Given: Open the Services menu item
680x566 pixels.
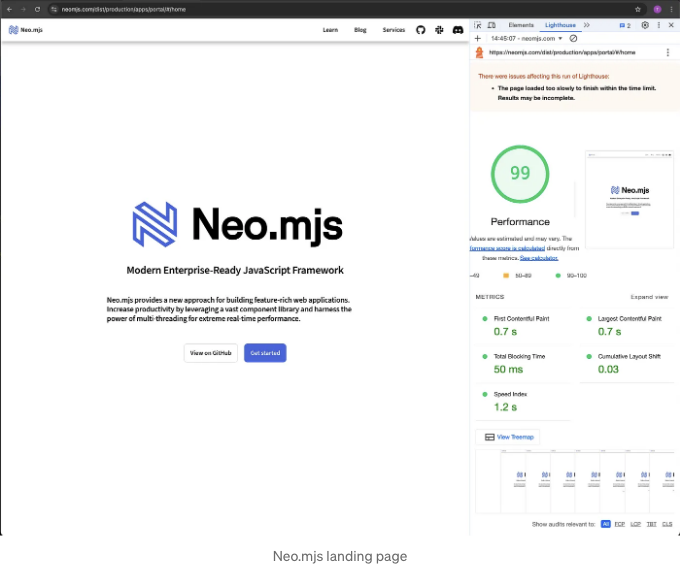Looking at the screenshot, I should (394, 30).
